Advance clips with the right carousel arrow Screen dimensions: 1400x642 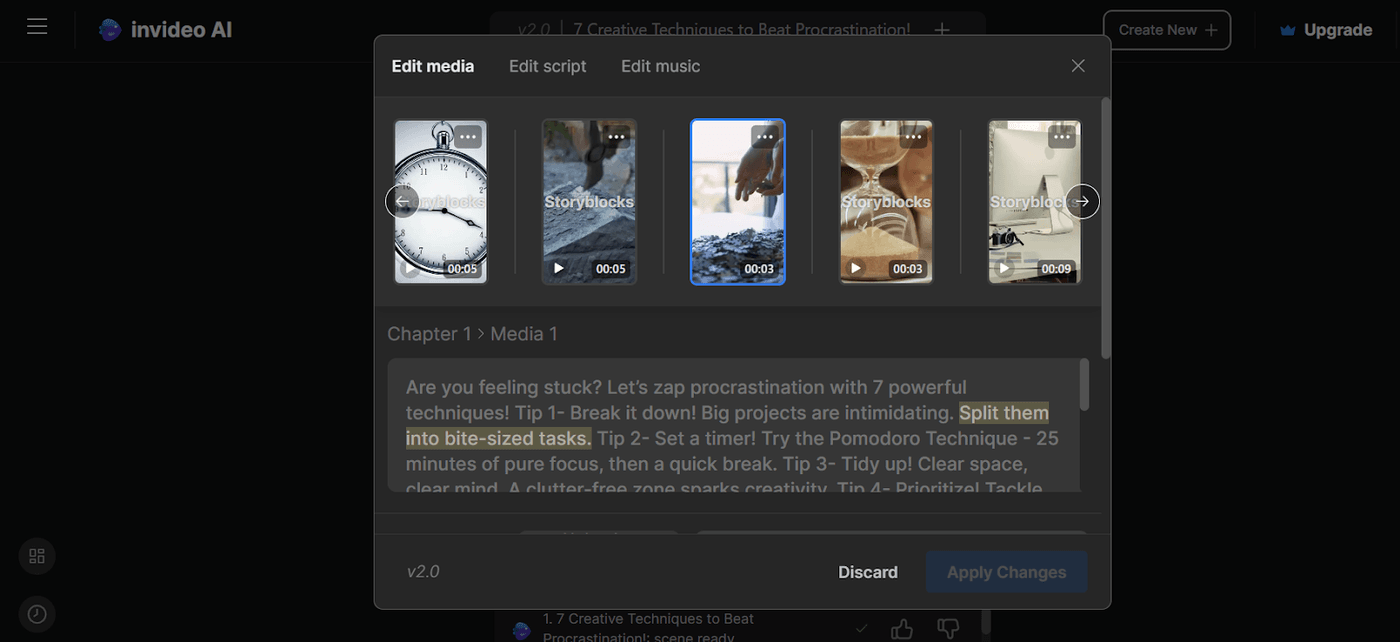[1082, 201]
